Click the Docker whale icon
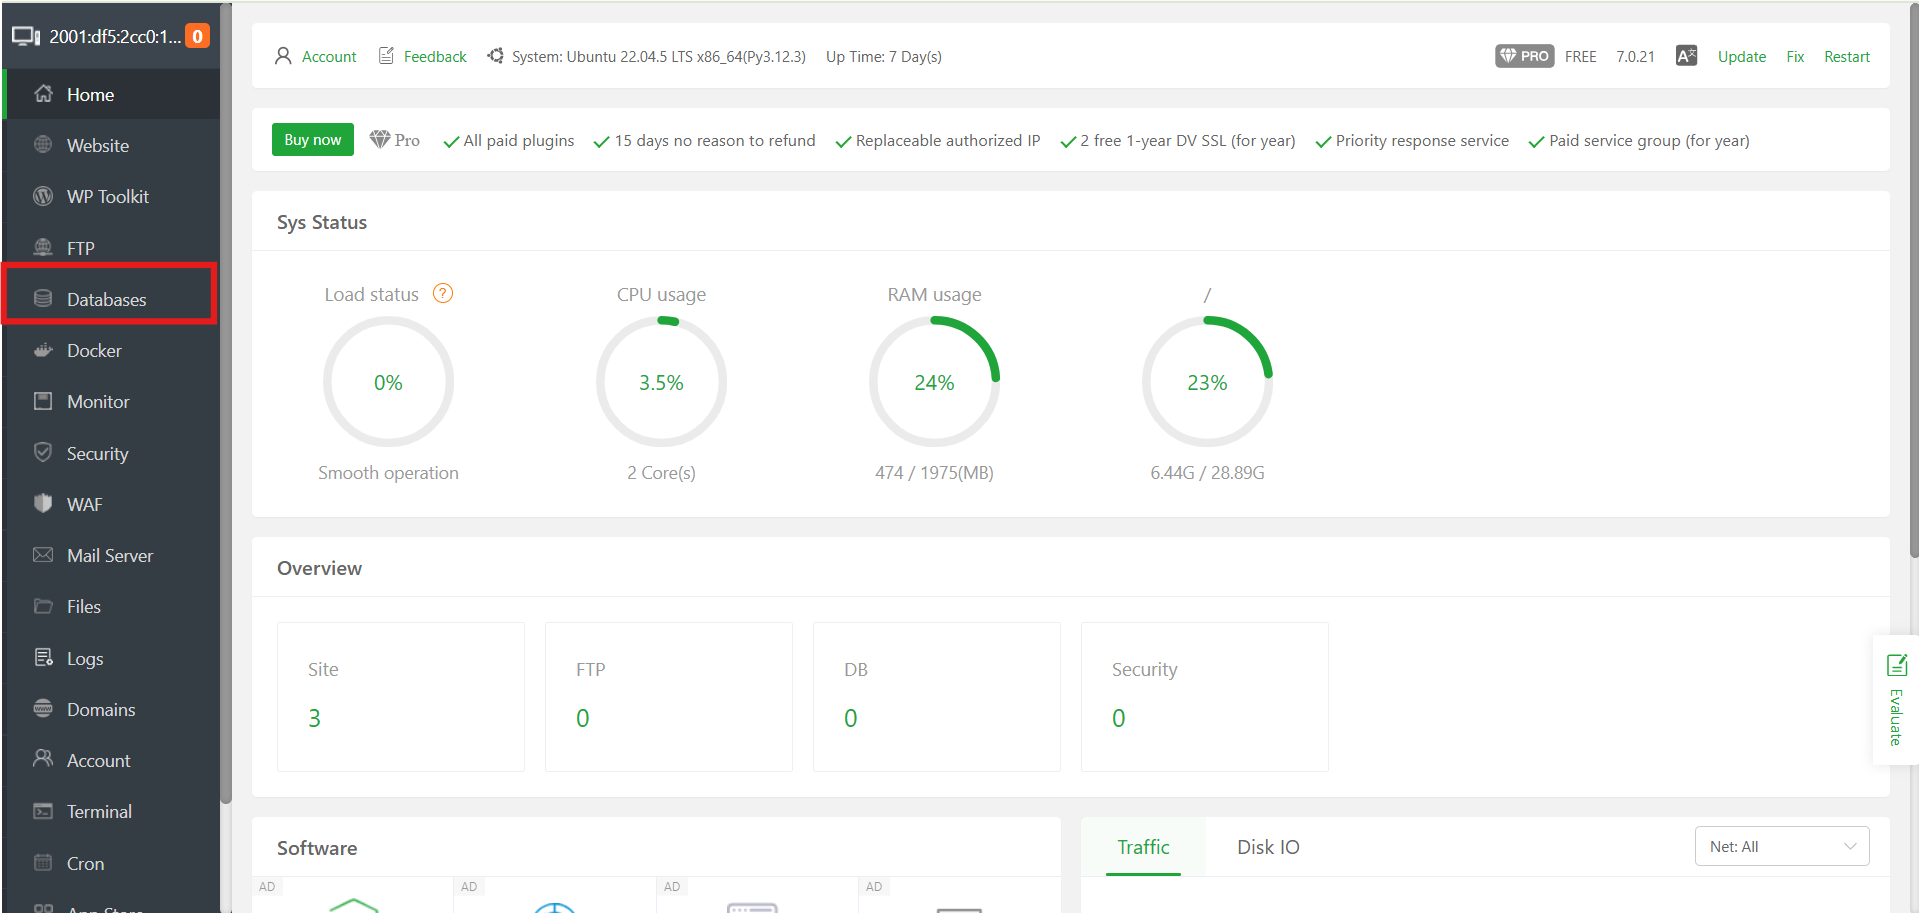 click(43, 350)
